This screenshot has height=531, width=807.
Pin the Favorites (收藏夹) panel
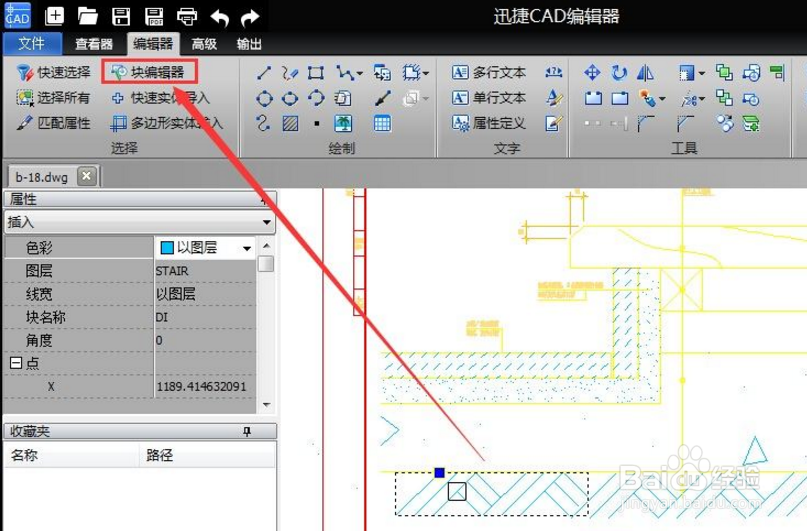coord(247,431)
